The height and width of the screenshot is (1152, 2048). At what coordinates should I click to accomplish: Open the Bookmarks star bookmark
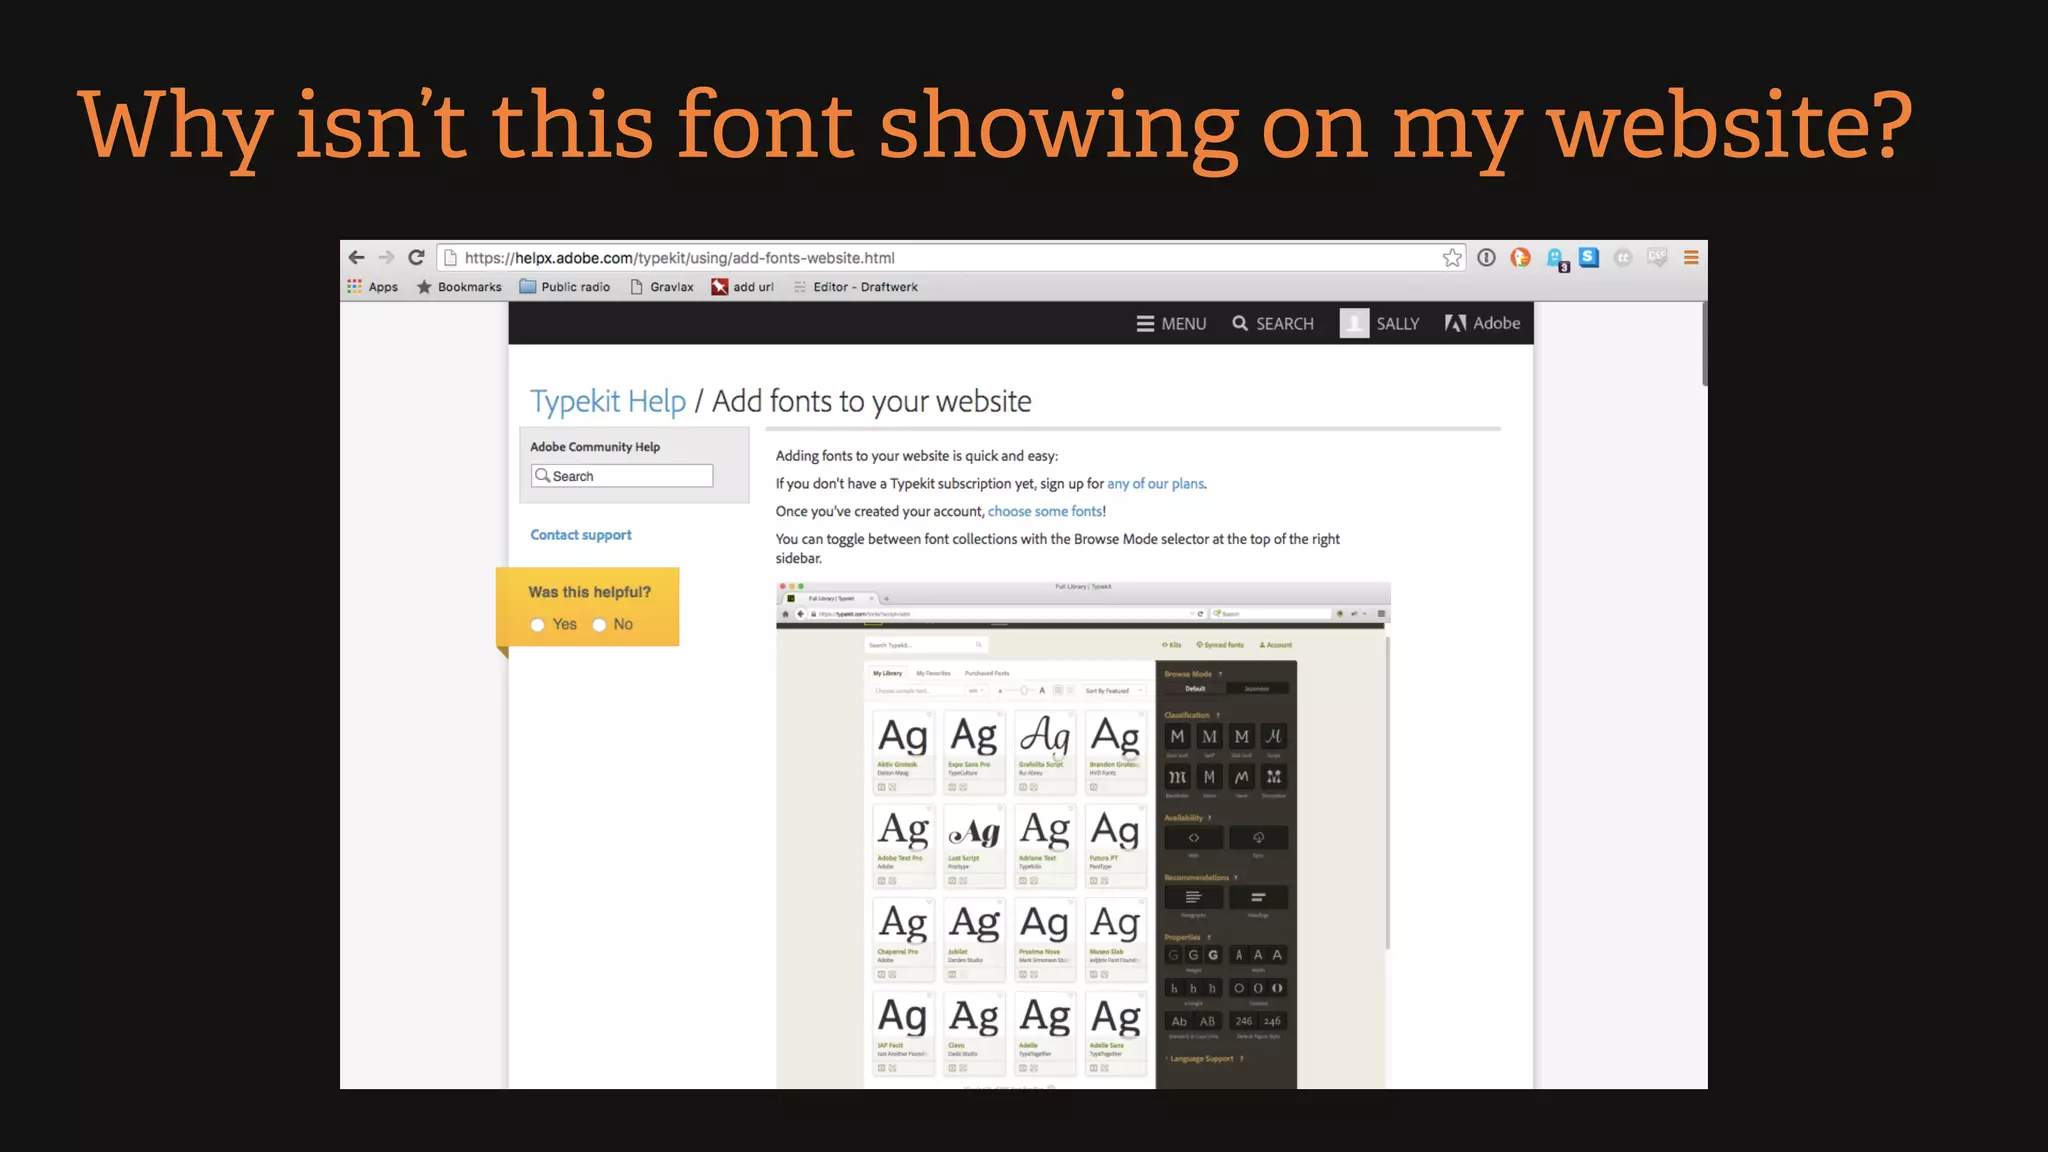click(x=459, y=287)
